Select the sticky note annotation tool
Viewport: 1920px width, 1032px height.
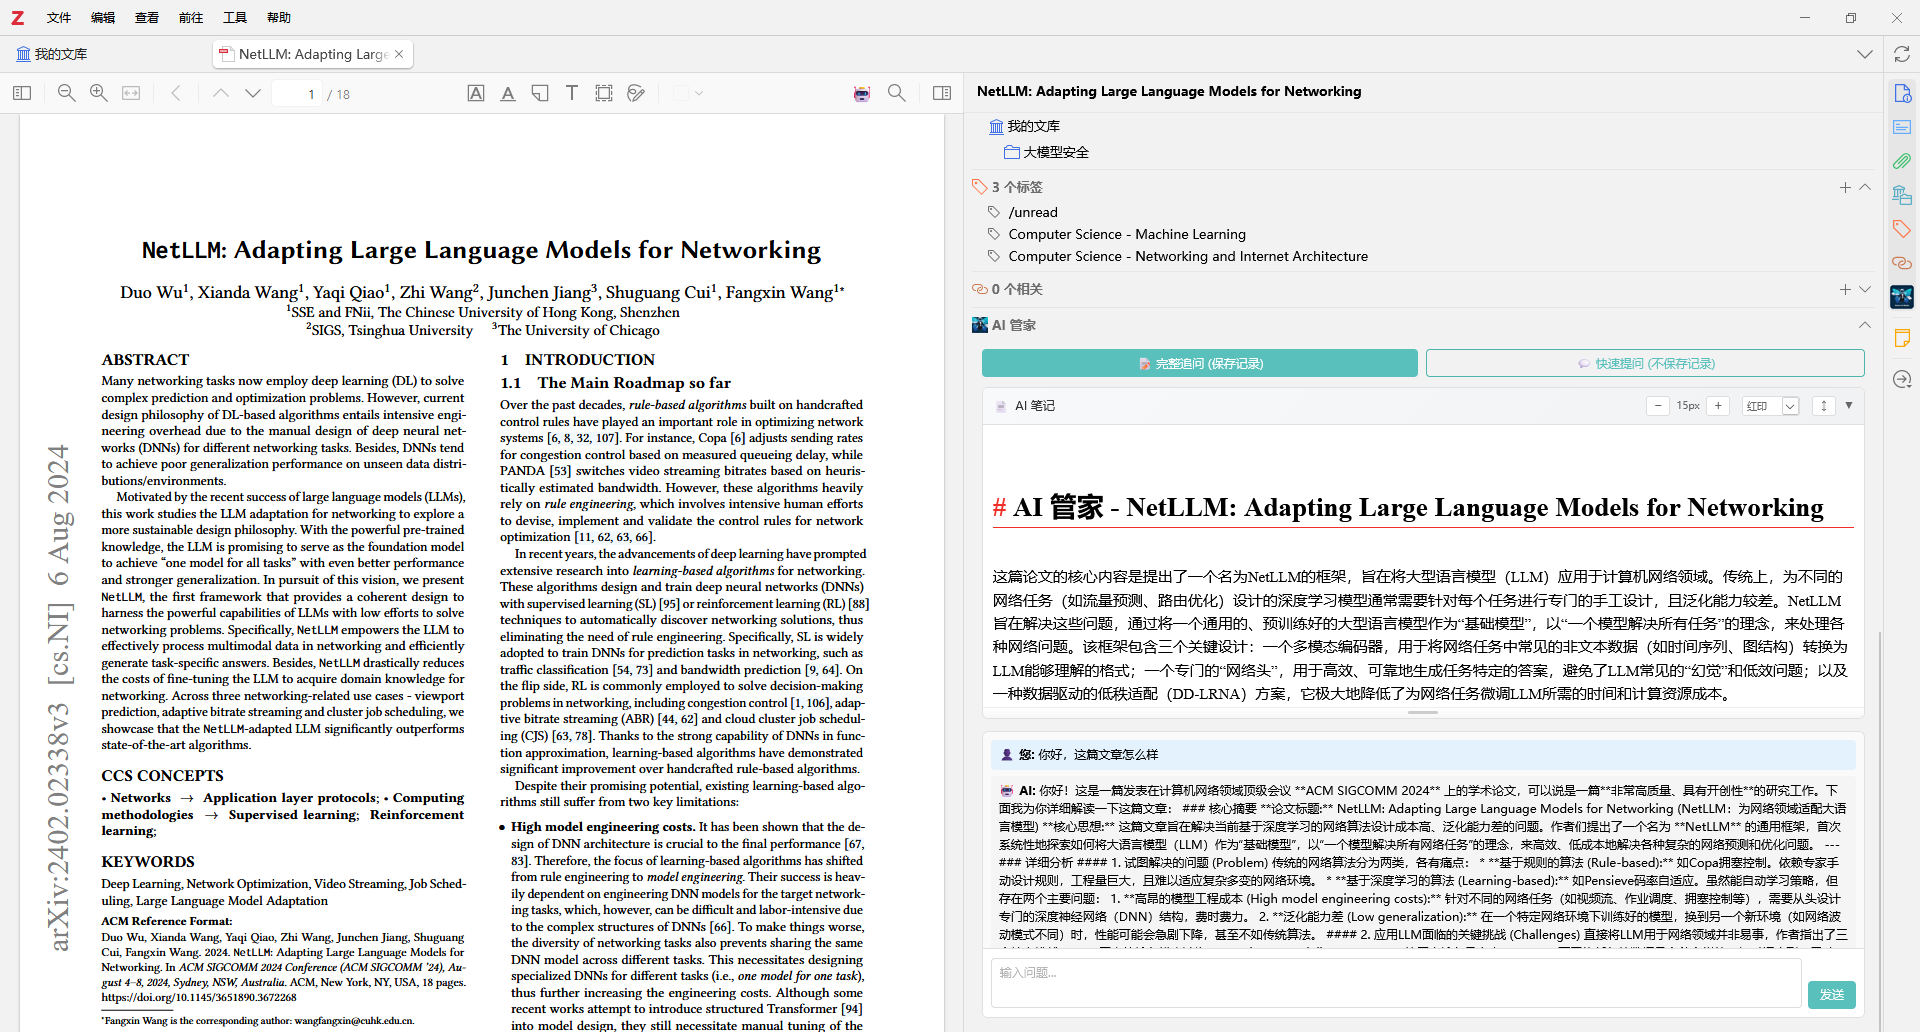540,93
